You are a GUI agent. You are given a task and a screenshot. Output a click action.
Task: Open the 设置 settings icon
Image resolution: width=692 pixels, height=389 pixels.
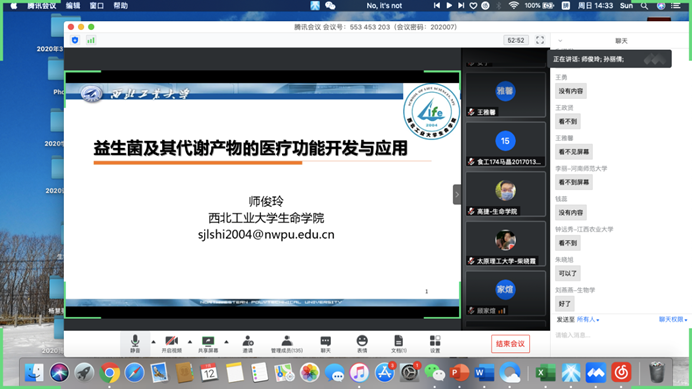pyautogui.click(x=435, y=344)
